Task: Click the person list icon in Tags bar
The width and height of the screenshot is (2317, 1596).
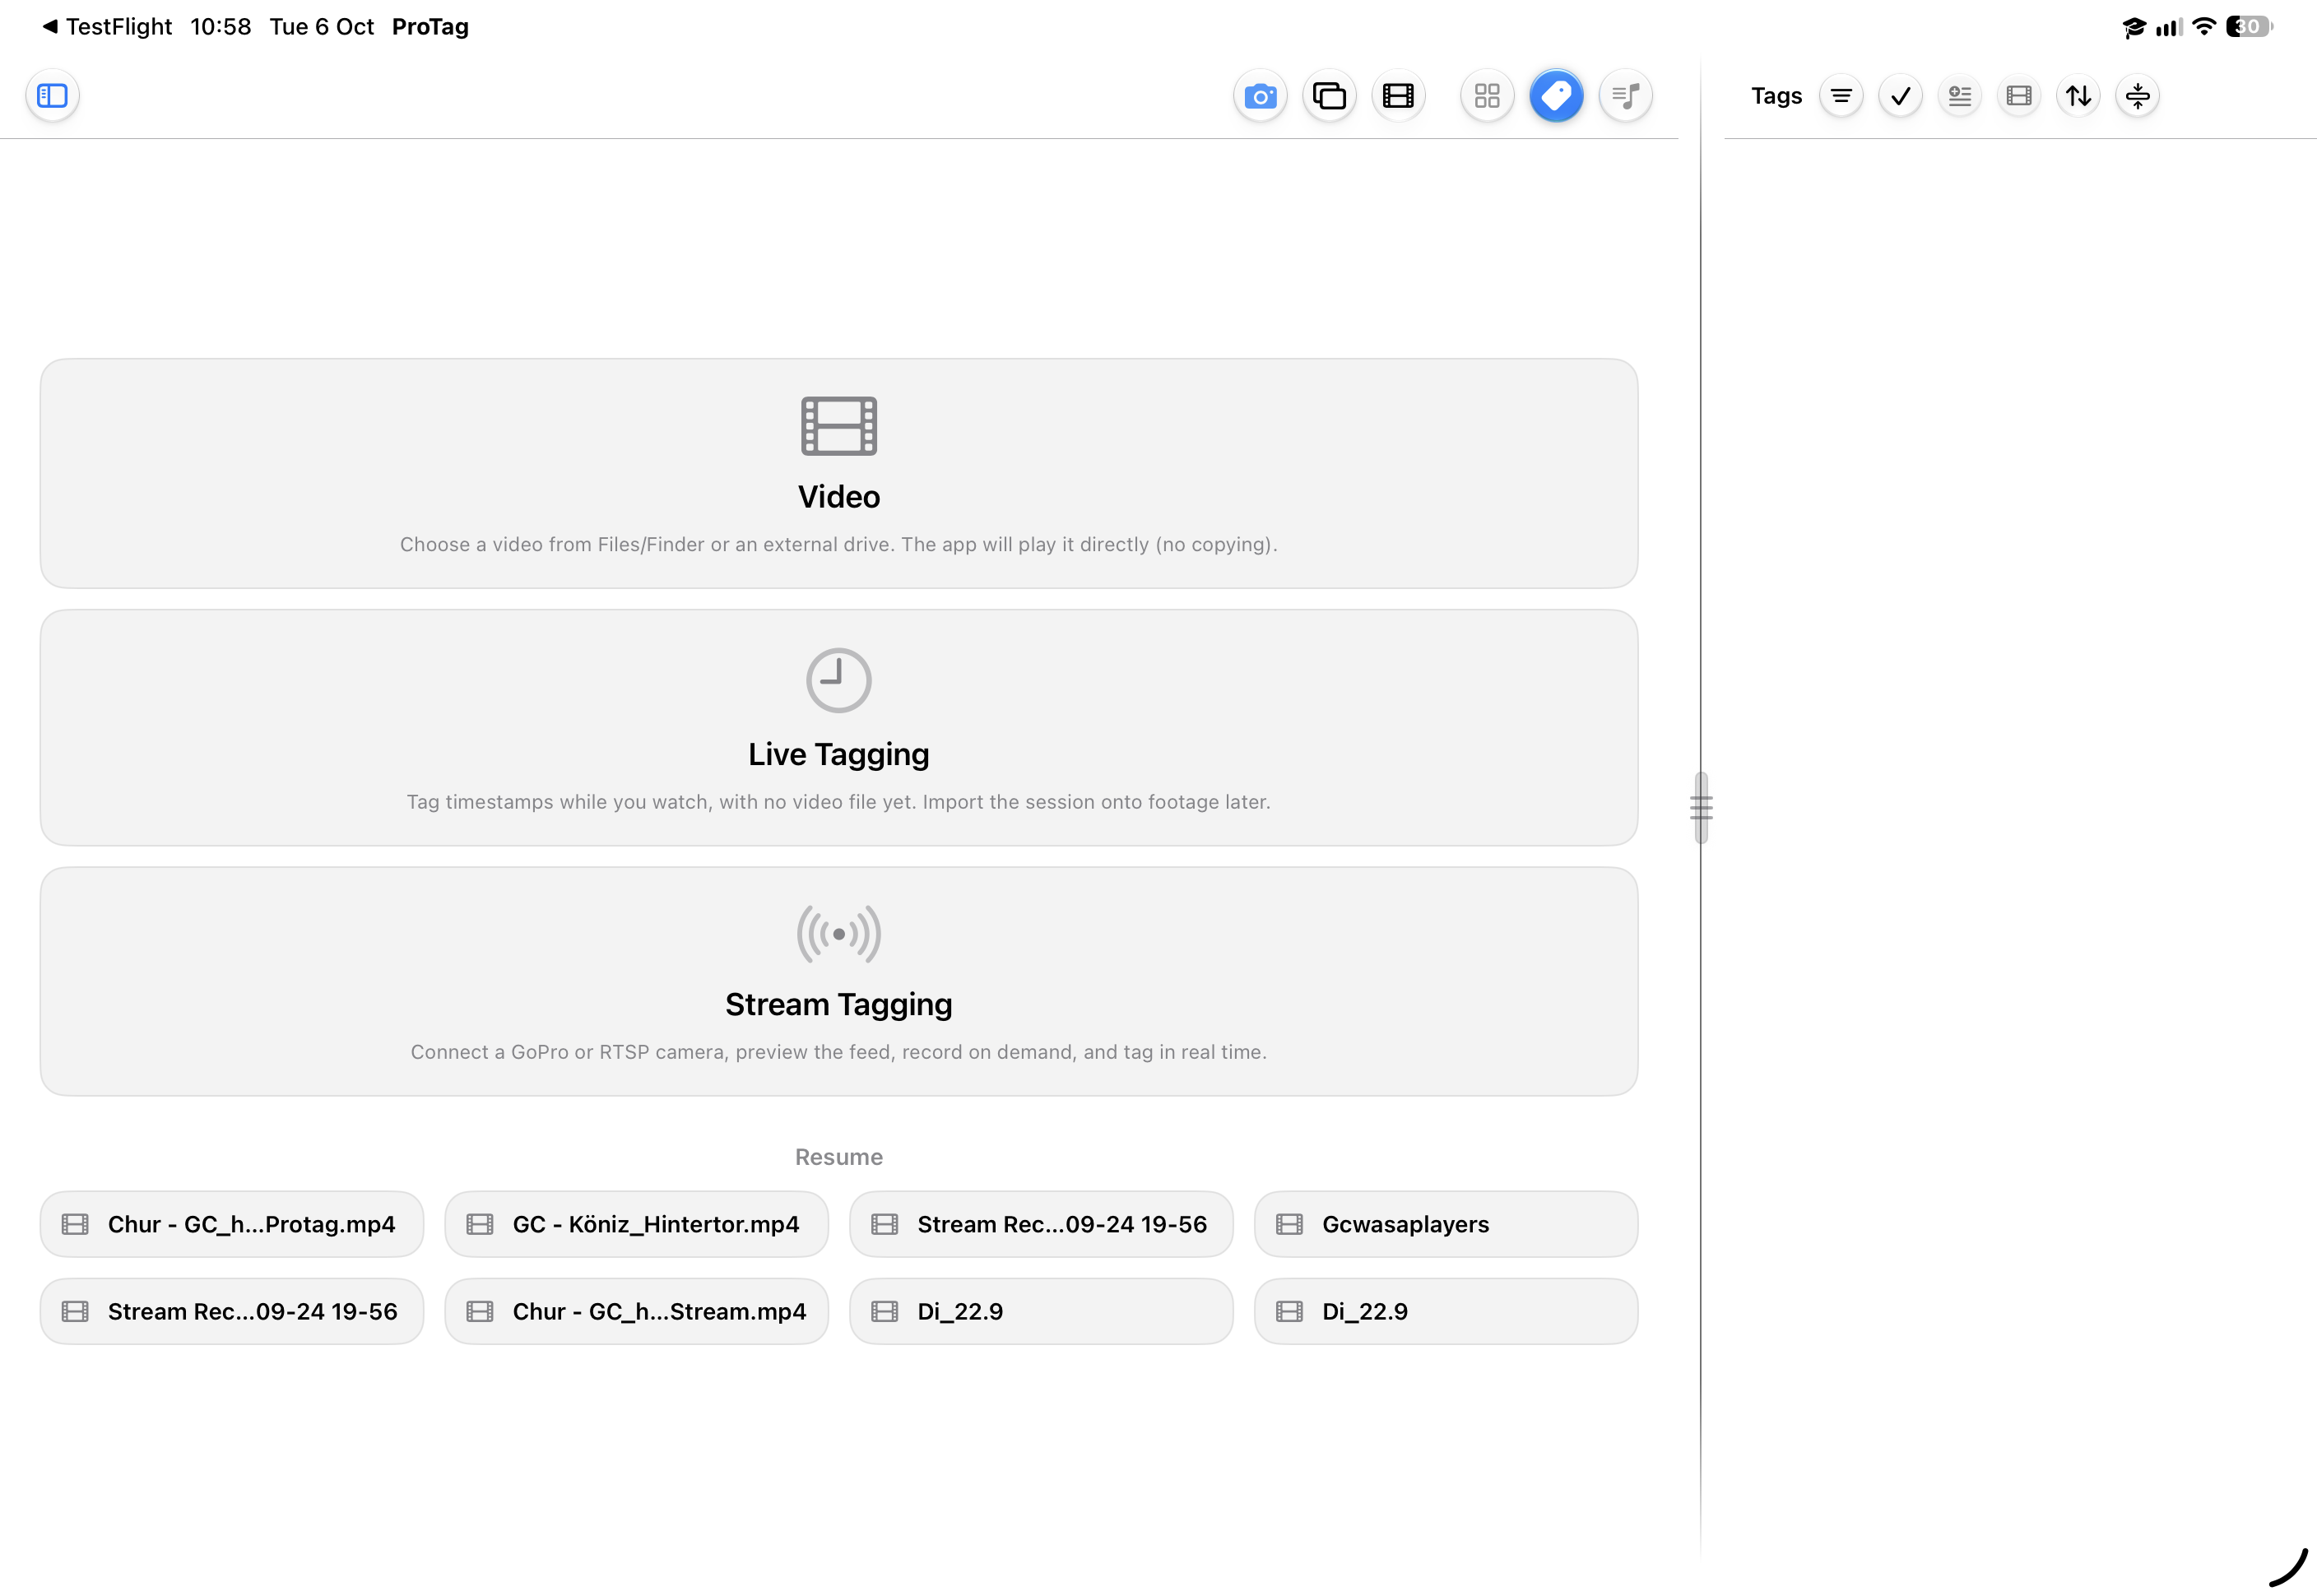Action: tap(1960, 96)
